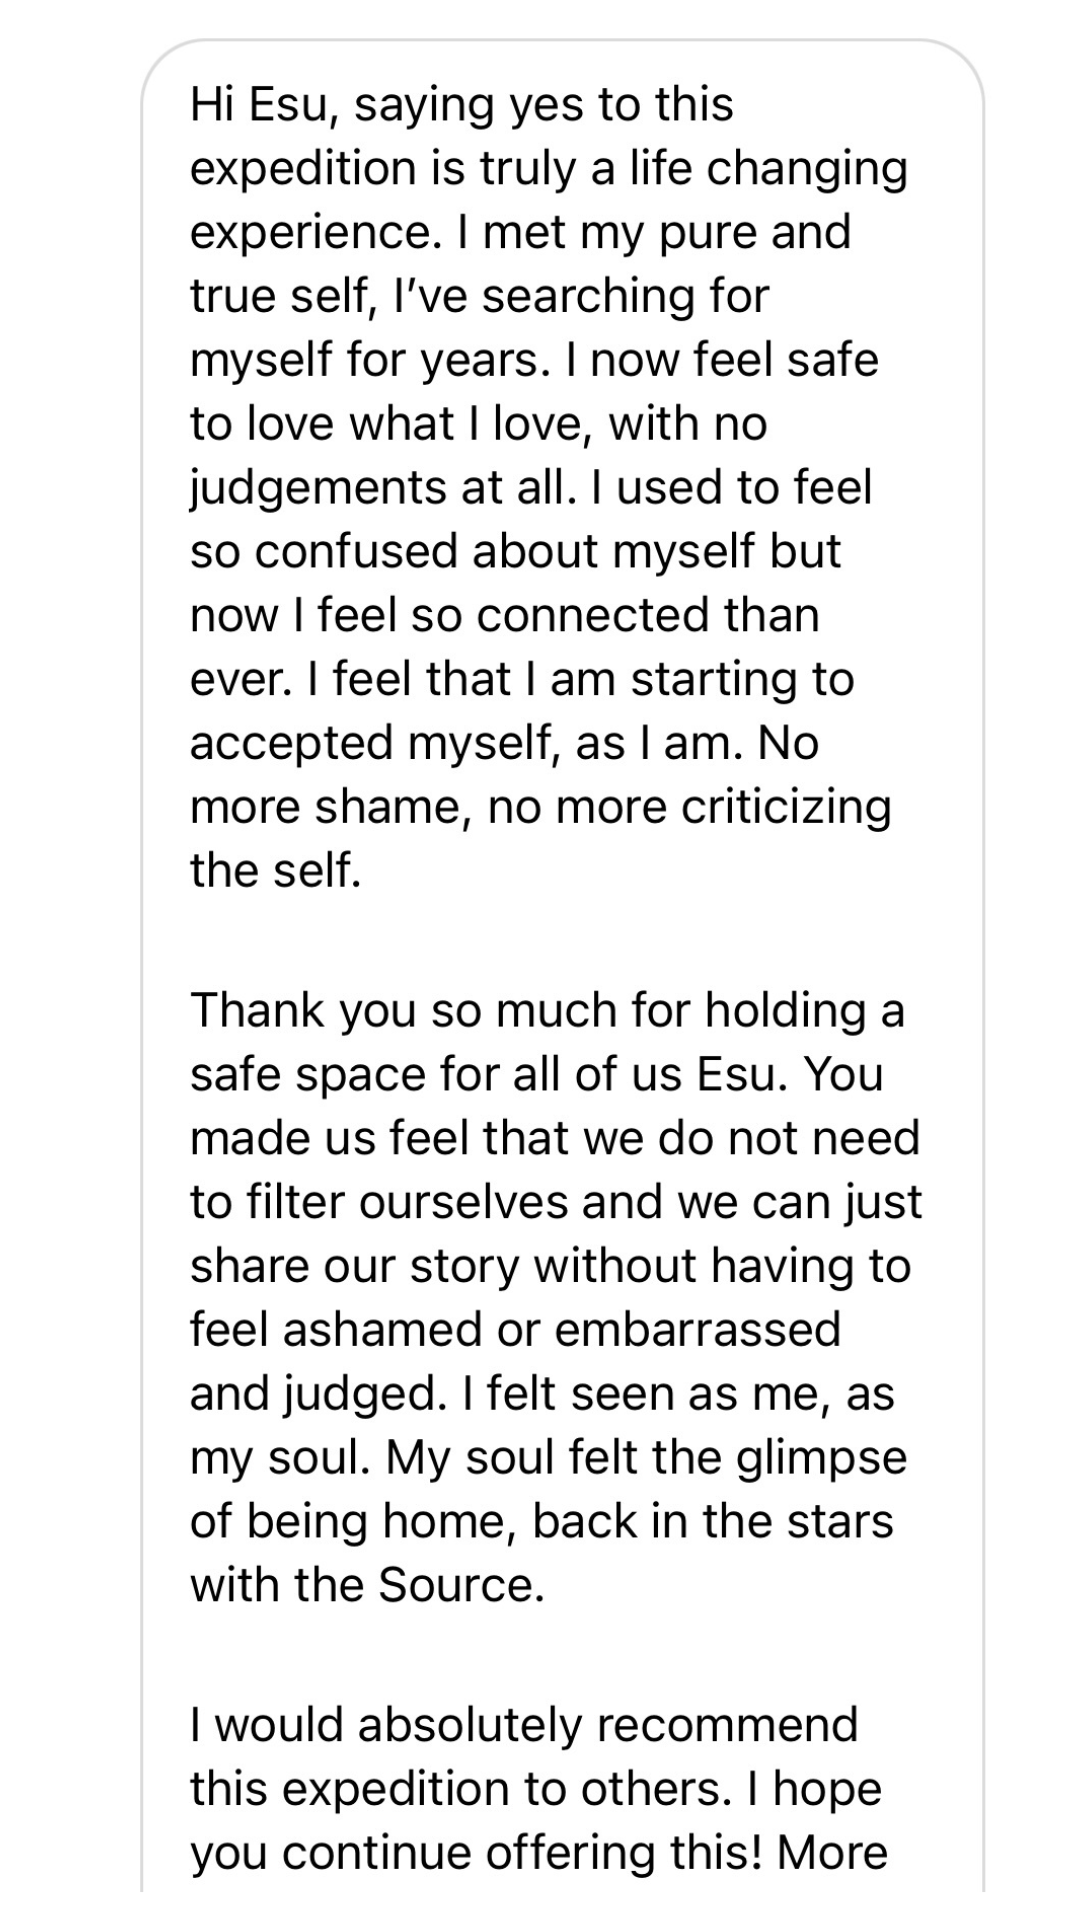Click the phrase "now feel safe"

click(x=734, y=360)
